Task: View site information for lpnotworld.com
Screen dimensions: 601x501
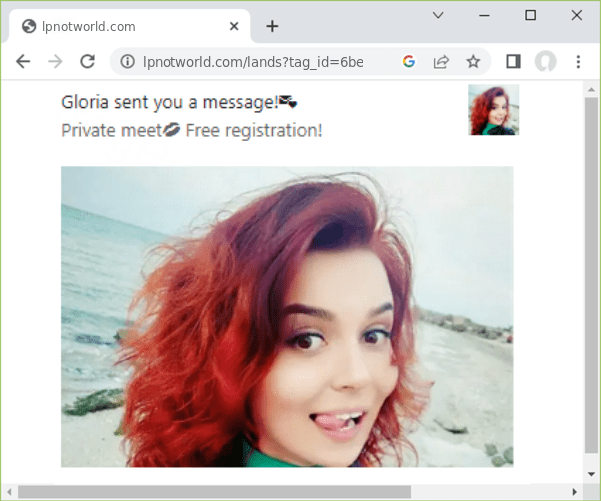Action: 128,62
